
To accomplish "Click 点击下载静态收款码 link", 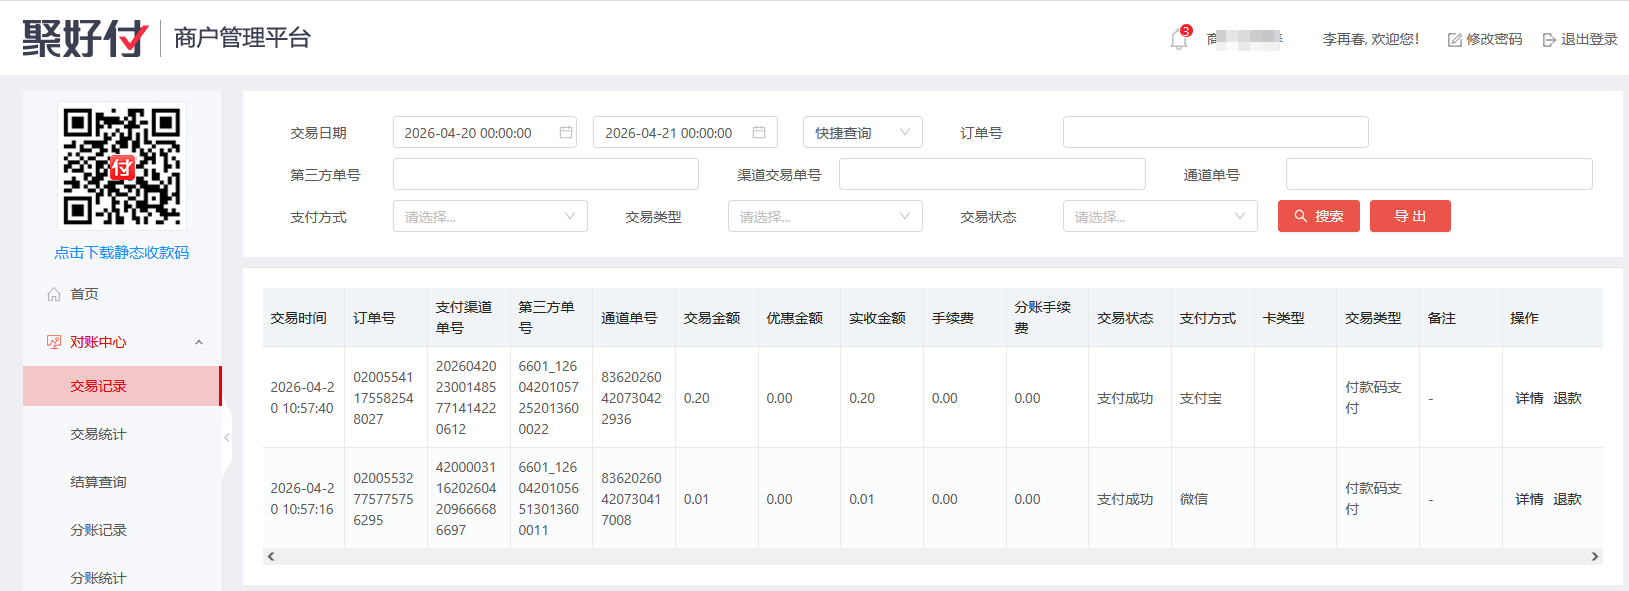I will (x=122, y=253).
